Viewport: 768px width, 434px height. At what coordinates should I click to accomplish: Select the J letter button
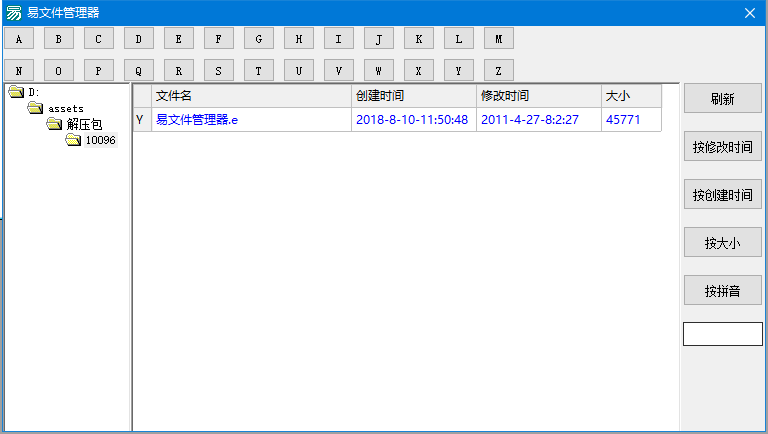[379, 39]
